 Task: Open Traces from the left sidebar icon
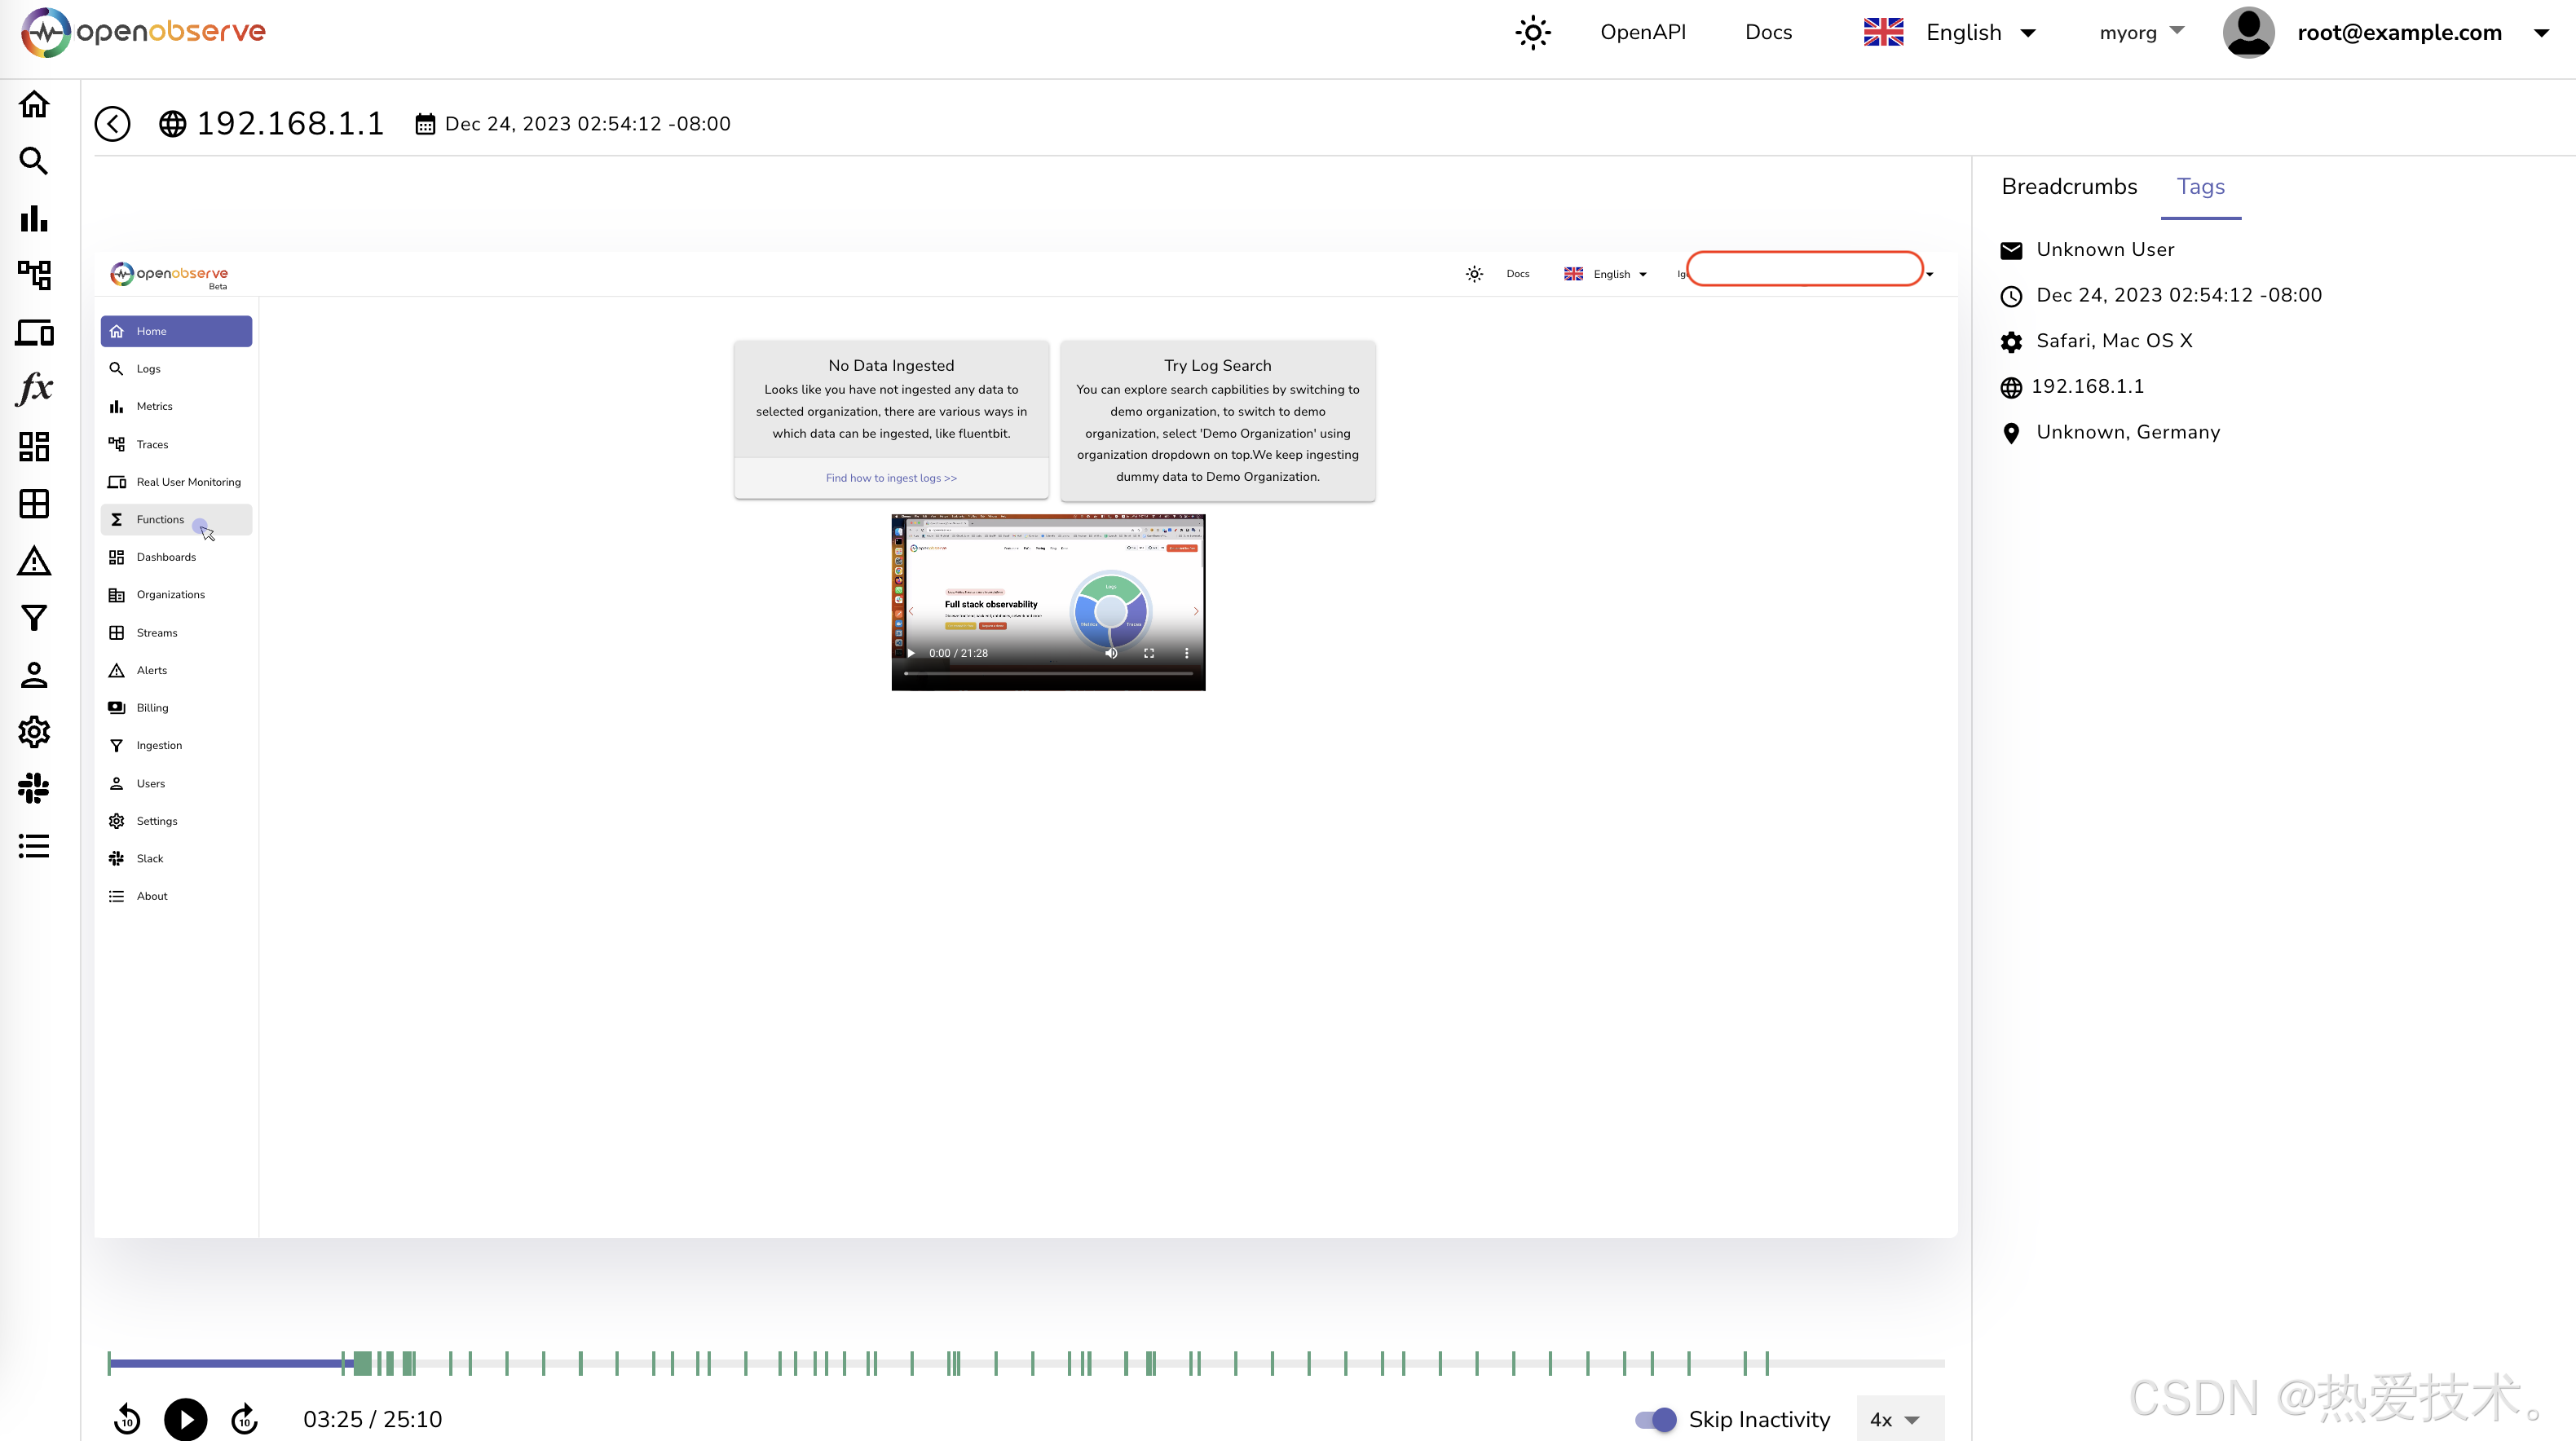point(34,275)
